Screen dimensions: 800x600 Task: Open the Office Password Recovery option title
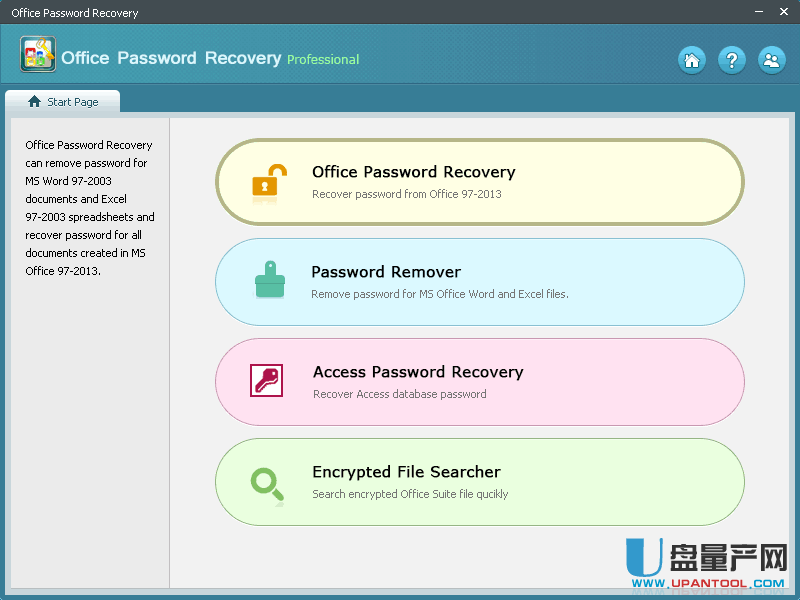click(x=413, y=172)
